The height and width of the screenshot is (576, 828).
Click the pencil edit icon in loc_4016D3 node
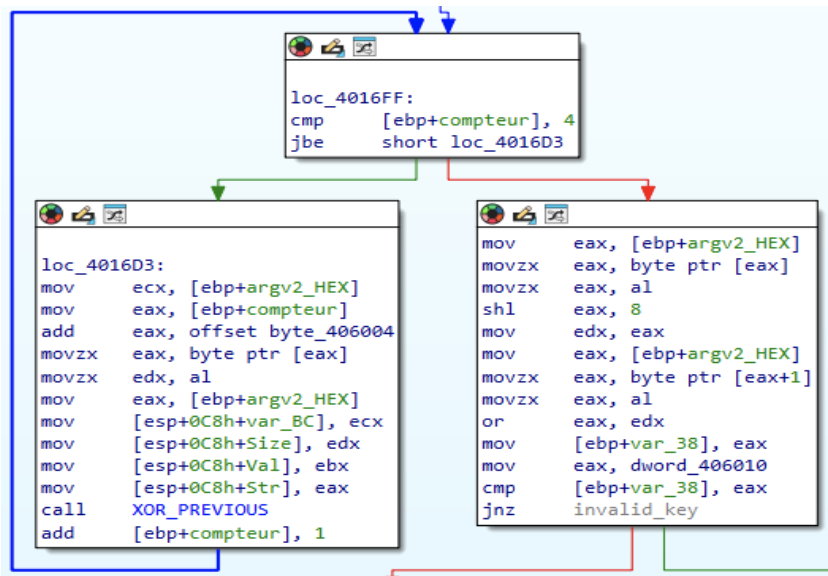pyautogui.click(x=82, y=214)
